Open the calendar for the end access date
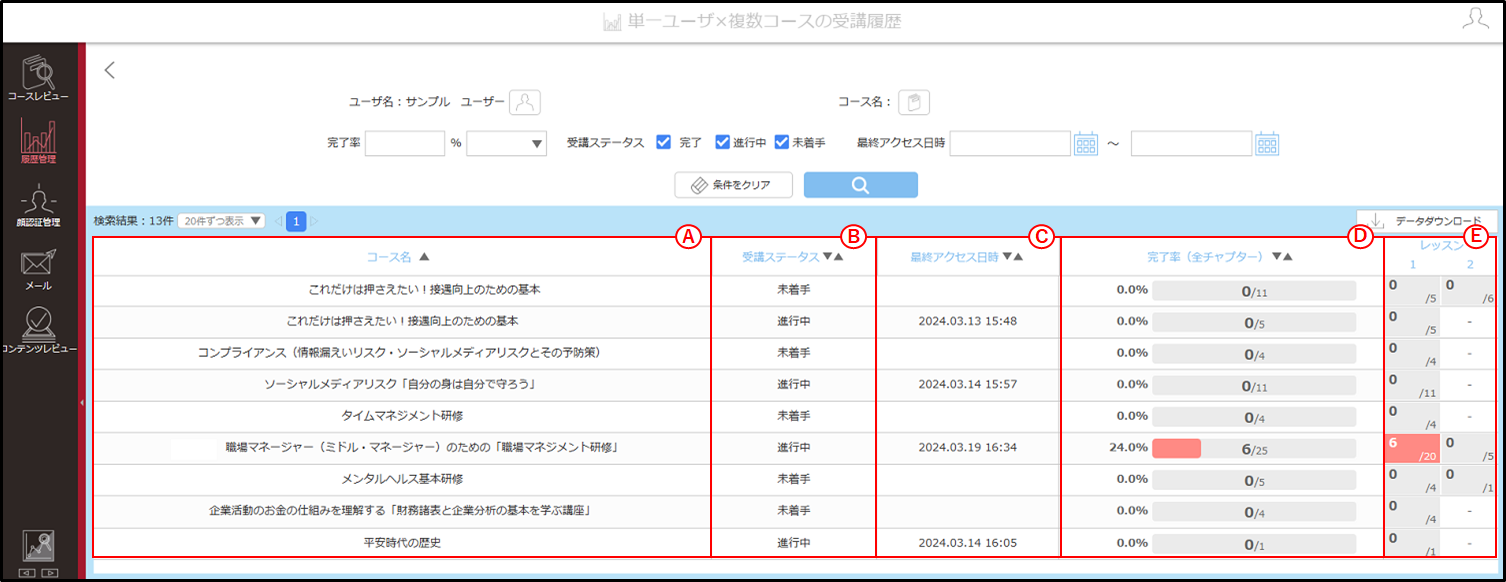This screenshot has height=582, width=1506. [x=1267, y=144]
